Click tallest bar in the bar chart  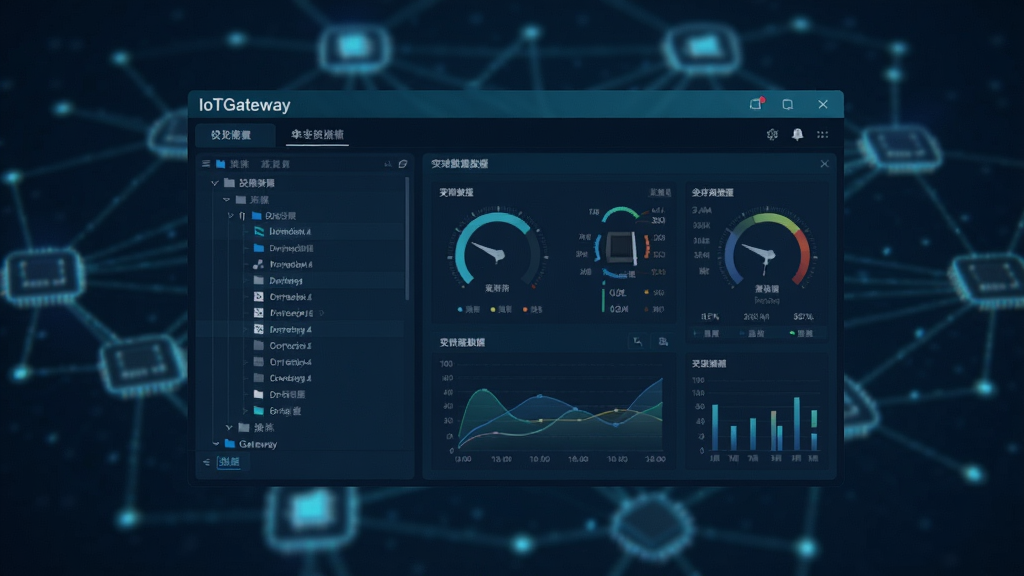click(x=797, y=423)
